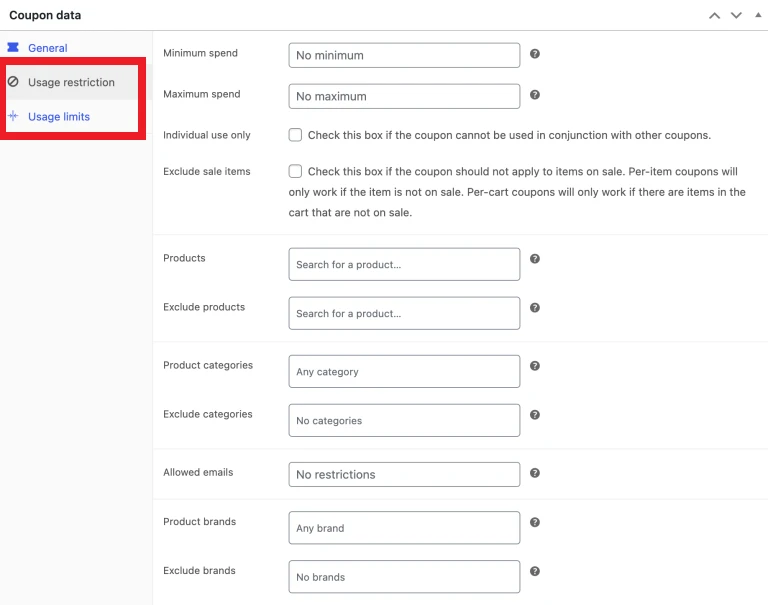Open the Product categories selector
The width and height of the screenshot is (768, 605).
click(x=404, y=372)
